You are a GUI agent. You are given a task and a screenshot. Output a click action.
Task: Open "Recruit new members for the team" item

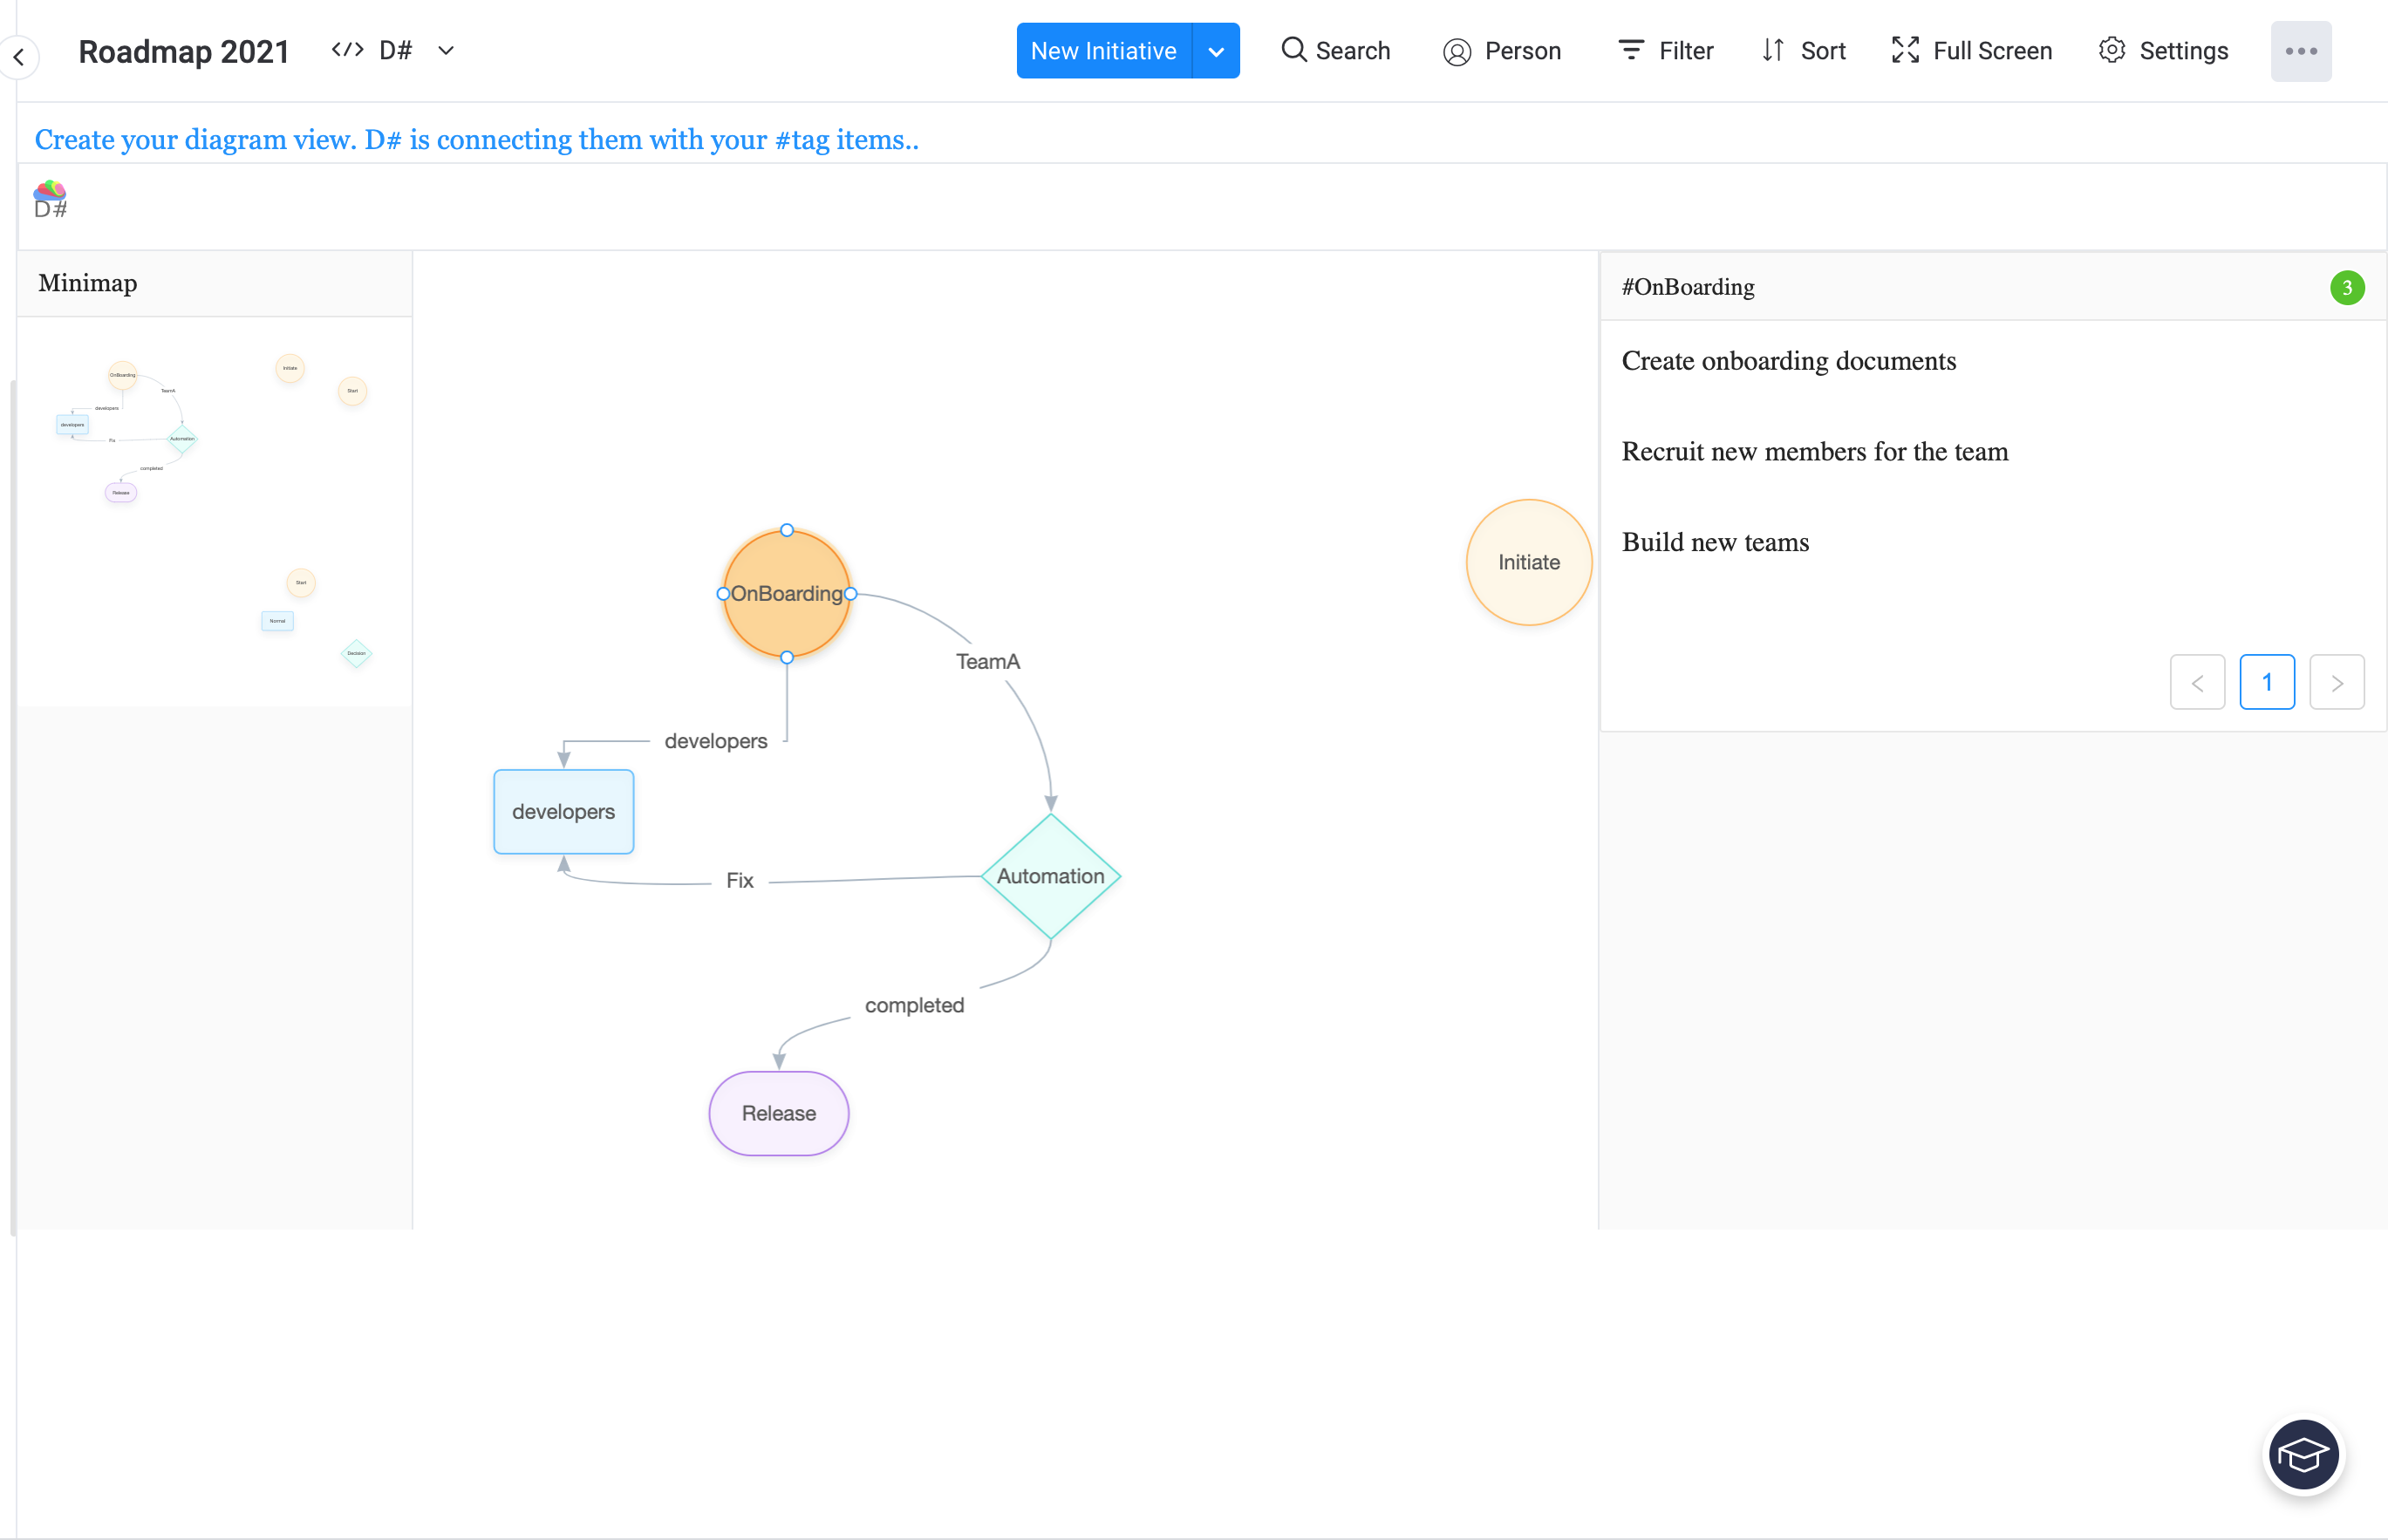coord(1814,452)
